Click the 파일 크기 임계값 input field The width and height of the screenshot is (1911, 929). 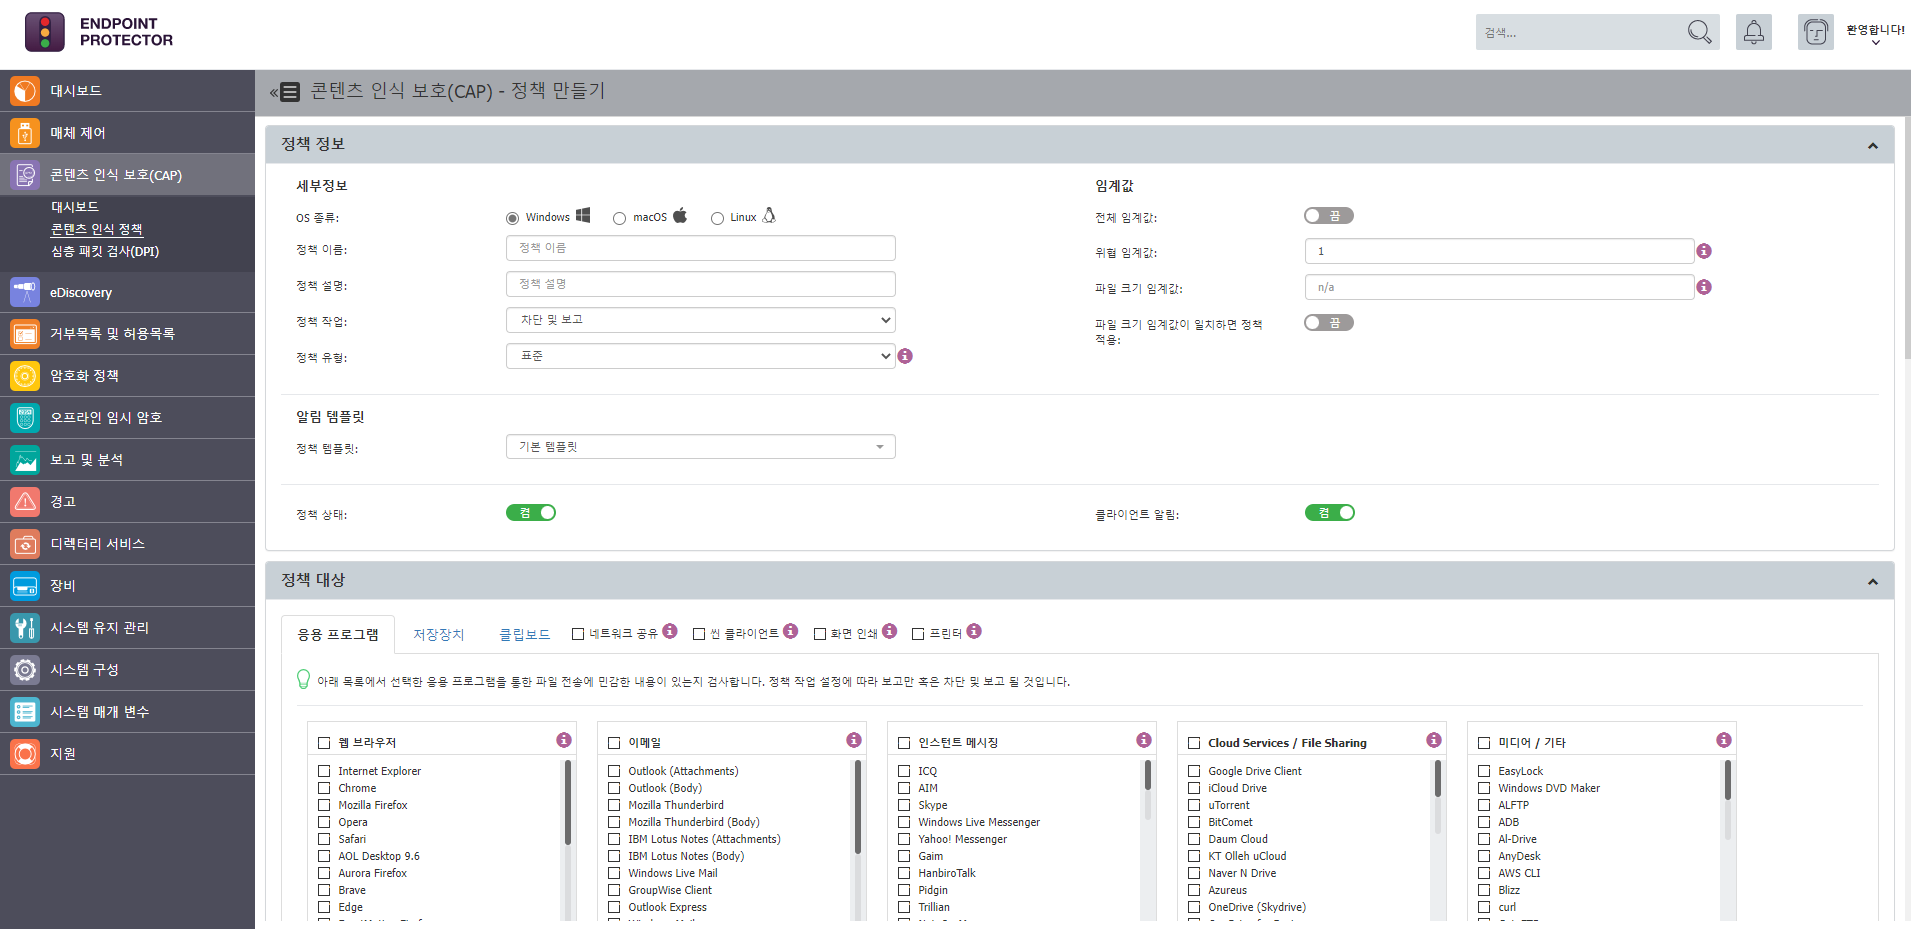point(1499,287)
